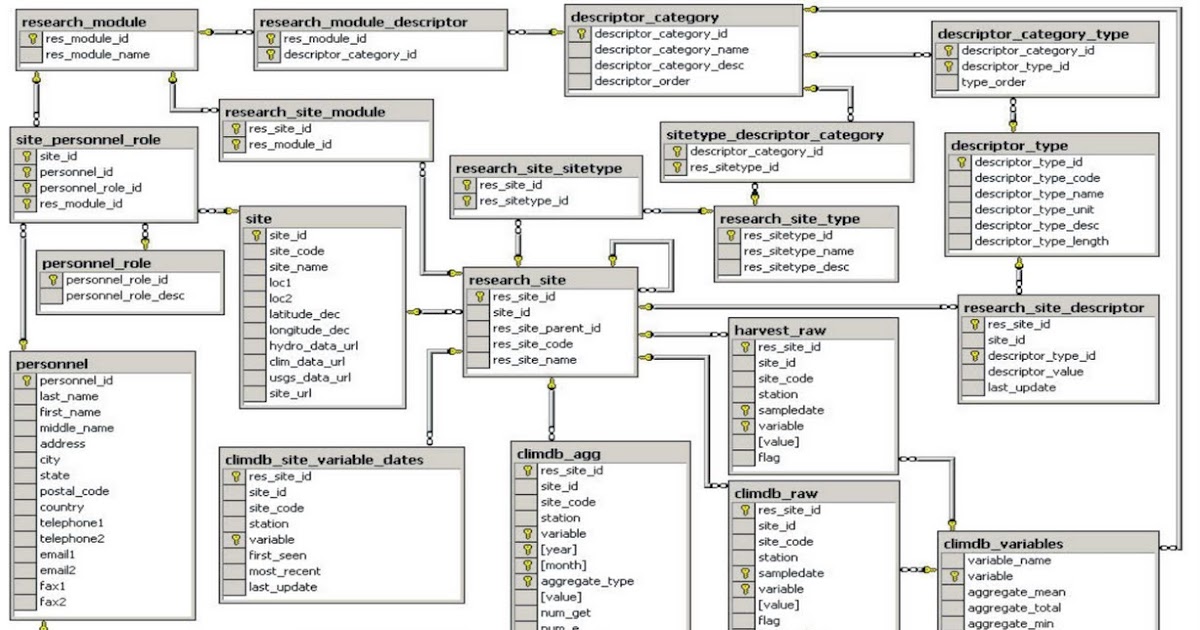The height and width of the screenshot is (630, 1200).
Task: Click the key icon beside sampledate in climdb_raw
Action: click(x=743, y=573)
